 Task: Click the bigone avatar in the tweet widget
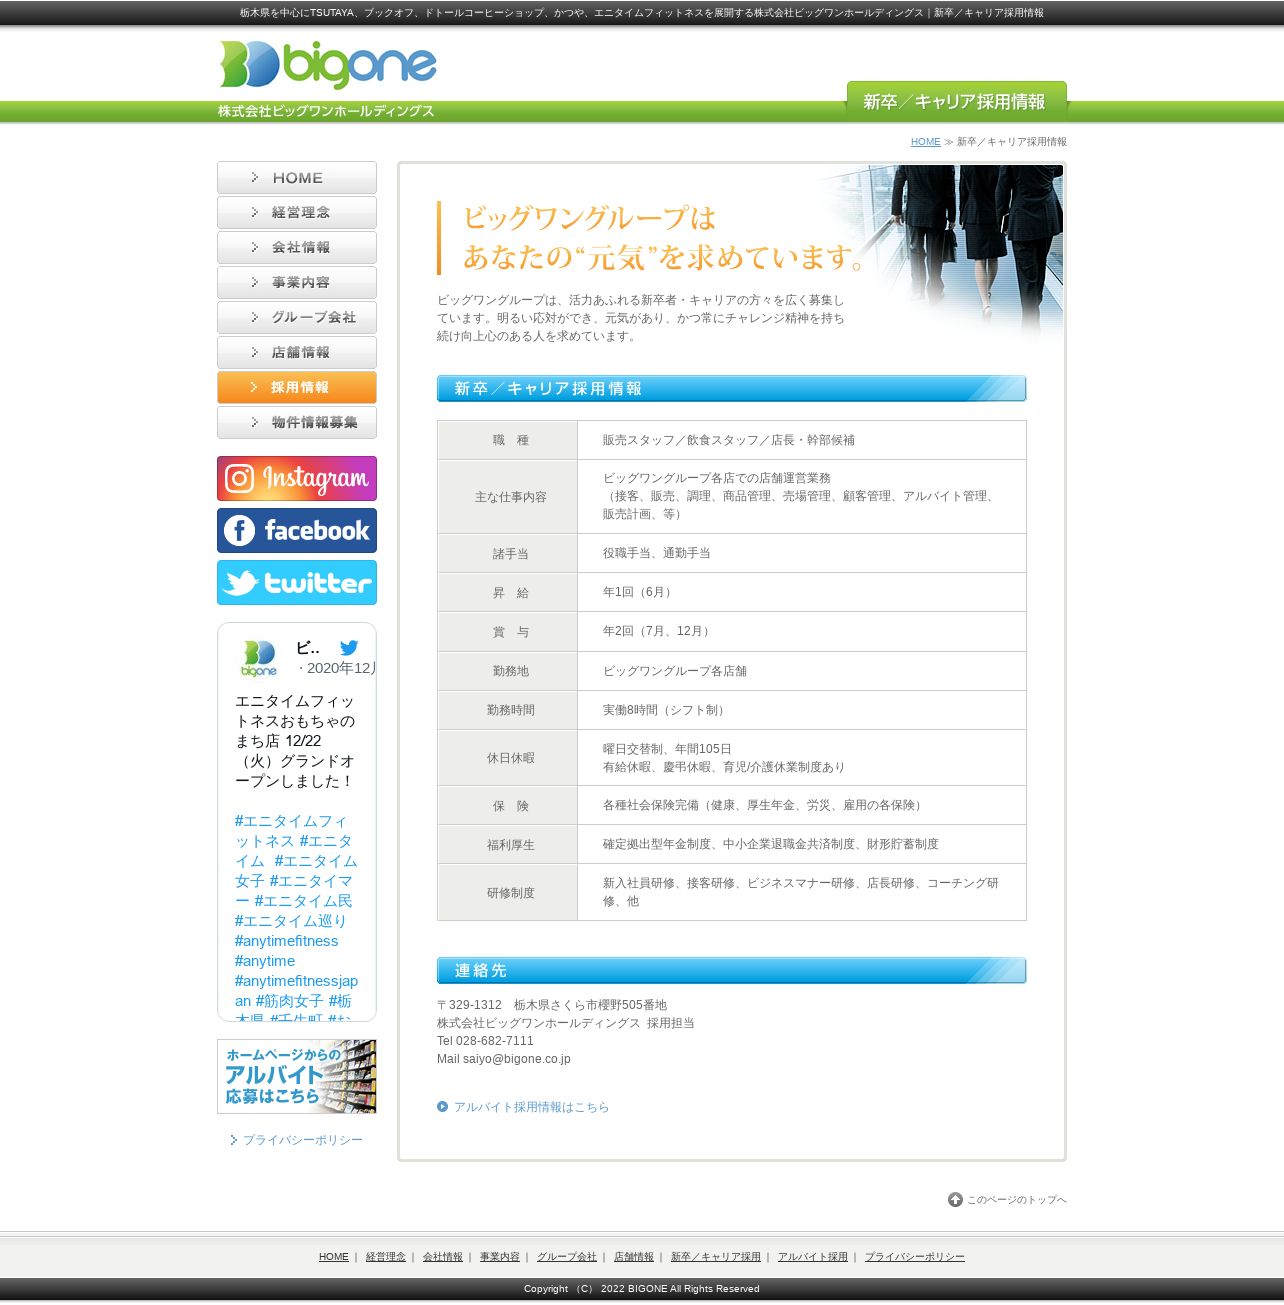point(258,658)
